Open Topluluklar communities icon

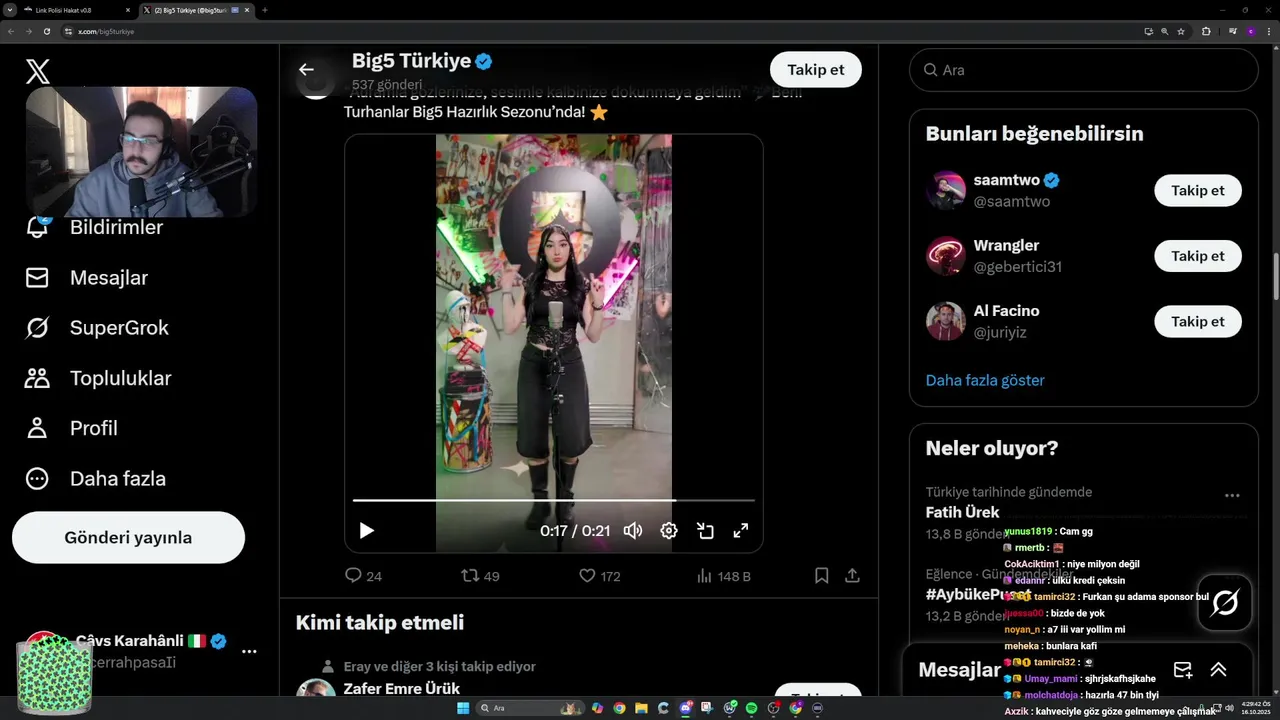[x=37, y=378]
